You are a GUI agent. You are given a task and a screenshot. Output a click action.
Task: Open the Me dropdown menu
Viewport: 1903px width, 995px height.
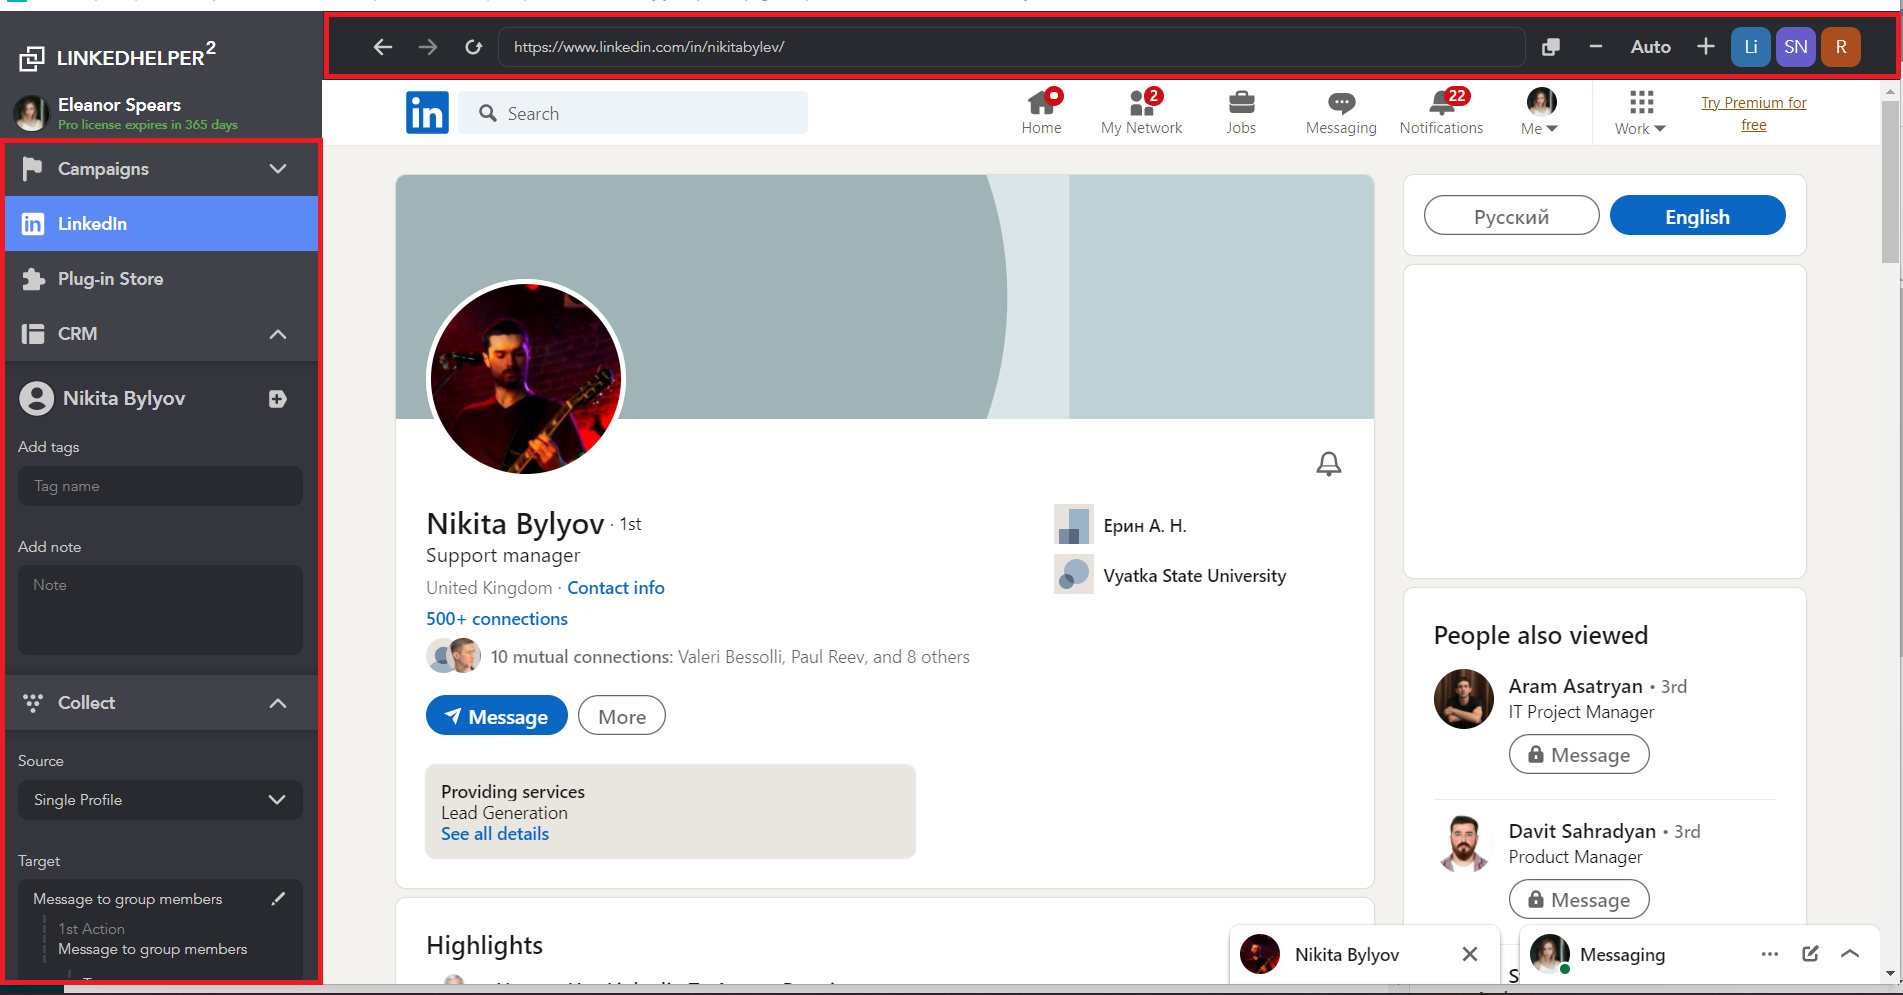coord(1540,112)
